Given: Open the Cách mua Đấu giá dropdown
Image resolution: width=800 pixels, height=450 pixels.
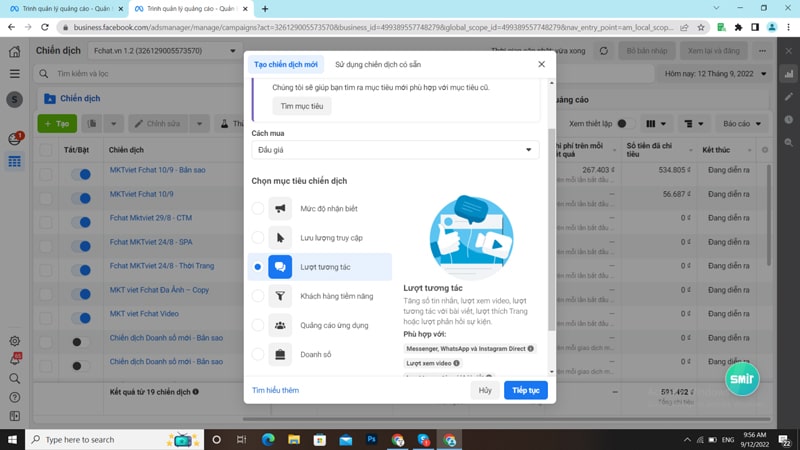Looking at the screenshot, I should (395, 150).
